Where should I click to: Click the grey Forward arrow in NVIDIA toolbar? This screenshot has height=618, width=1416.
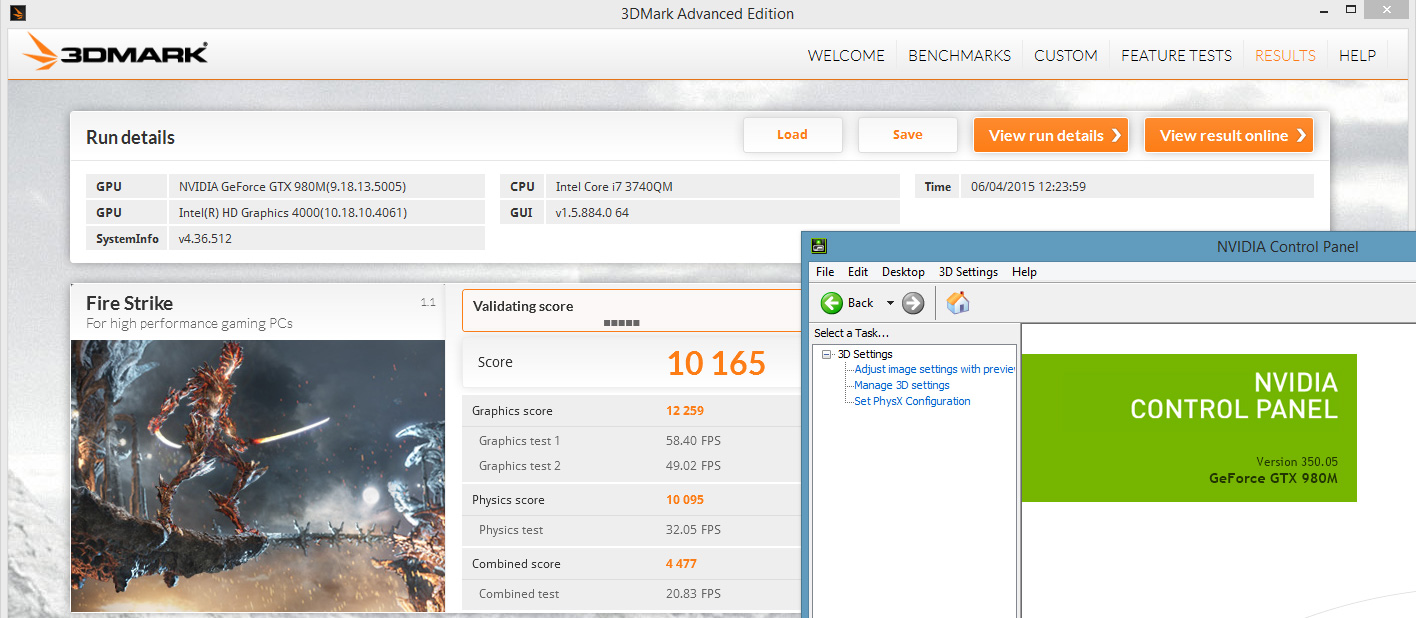coord(913,303)
